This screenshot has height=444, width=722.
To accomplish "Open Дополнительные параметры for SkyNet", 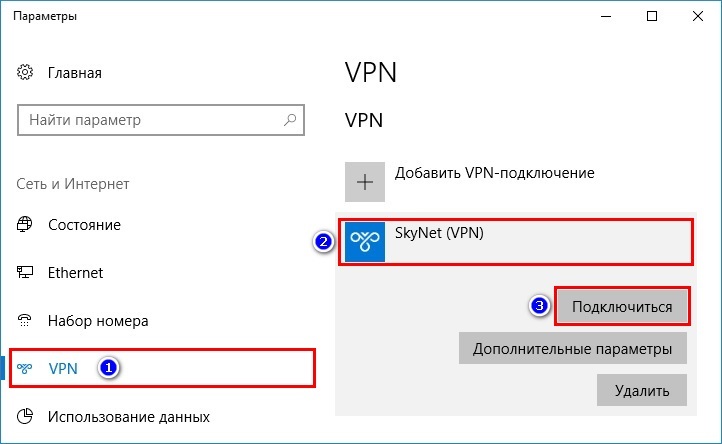I will (573, 348).
